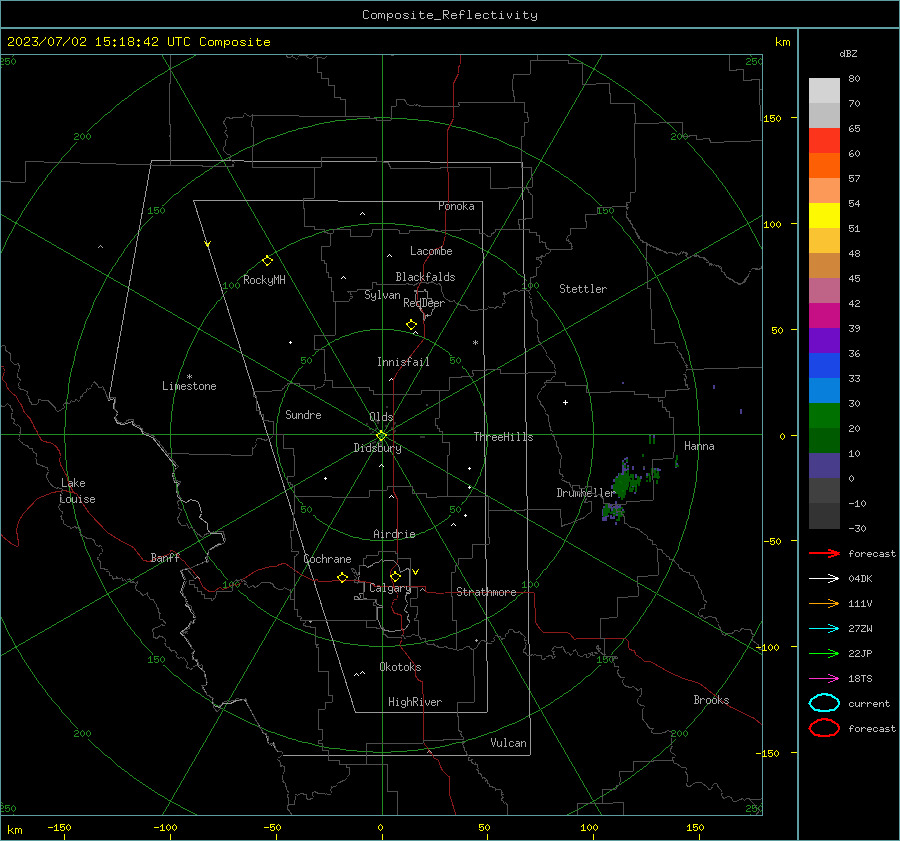900x841 pixels.
Task: Click the Vulcan town label
Action: coord(508,743)
